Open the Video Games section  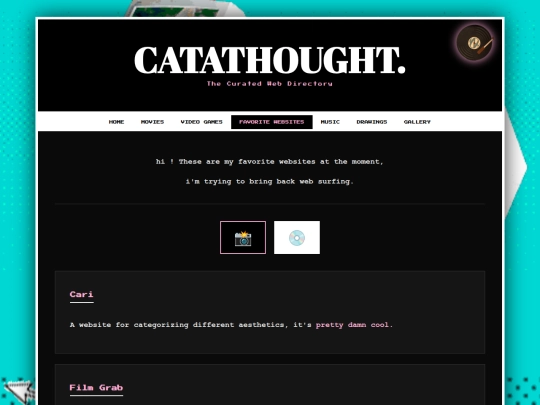tap(201, 122)
